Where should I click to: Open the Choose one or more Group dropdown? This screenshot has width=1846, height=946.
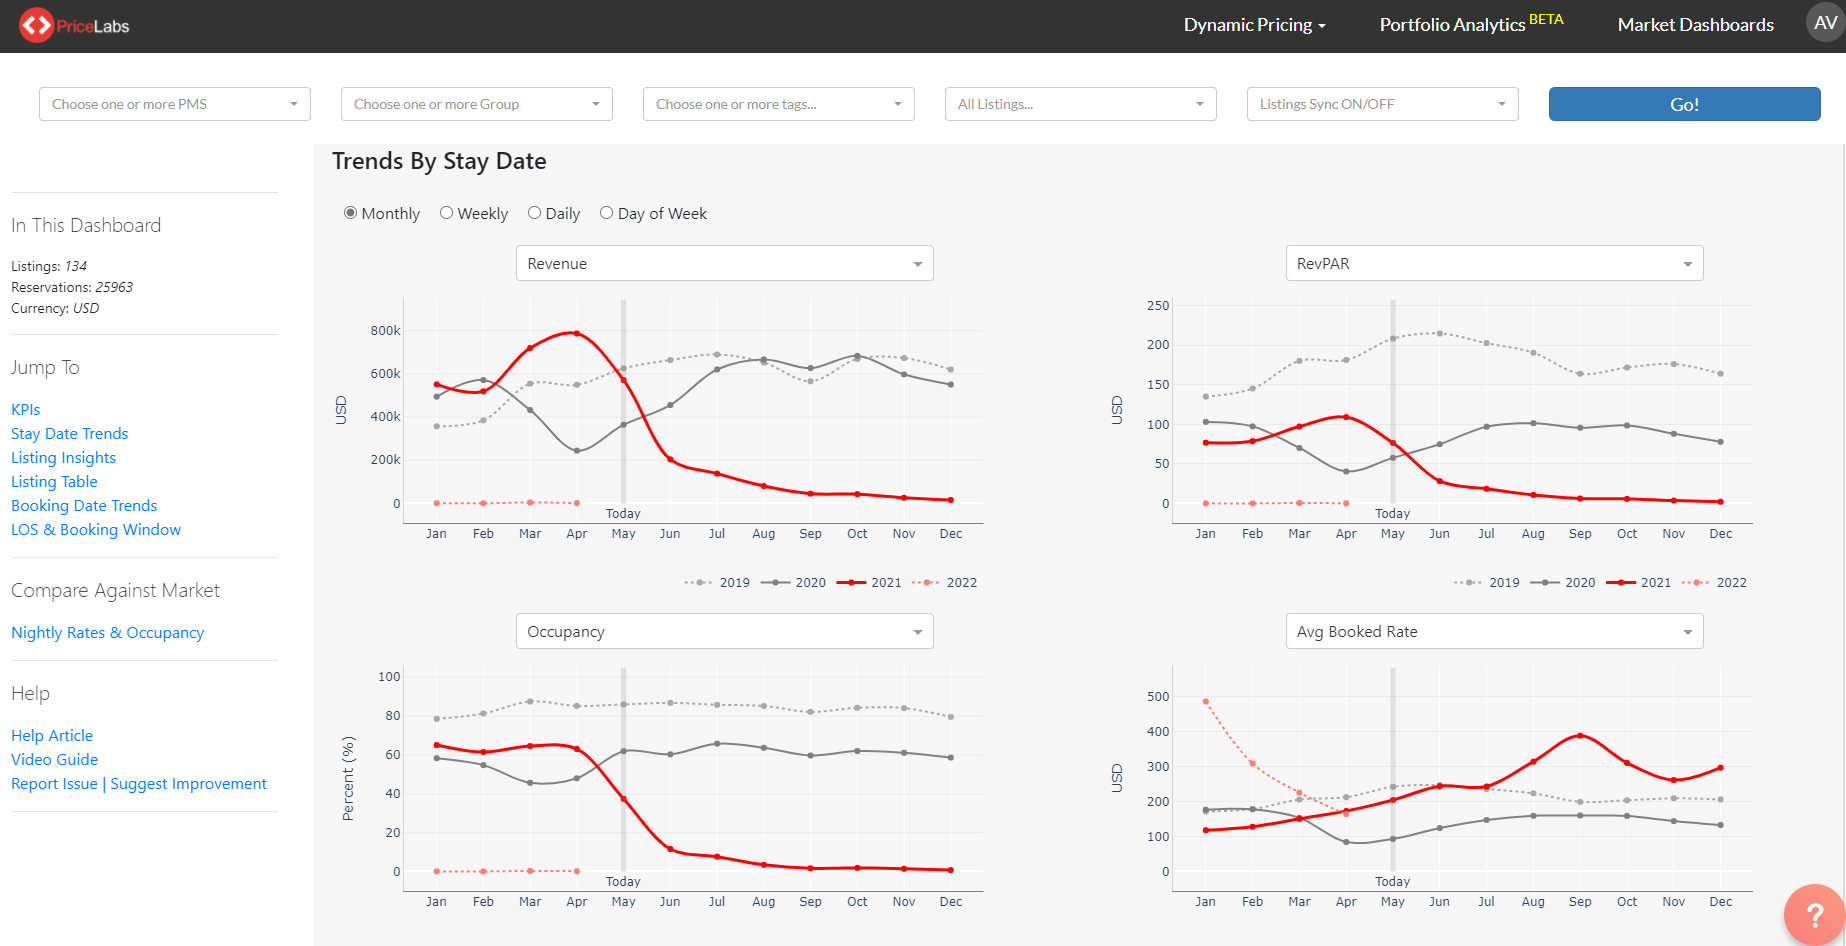[477, 104]
